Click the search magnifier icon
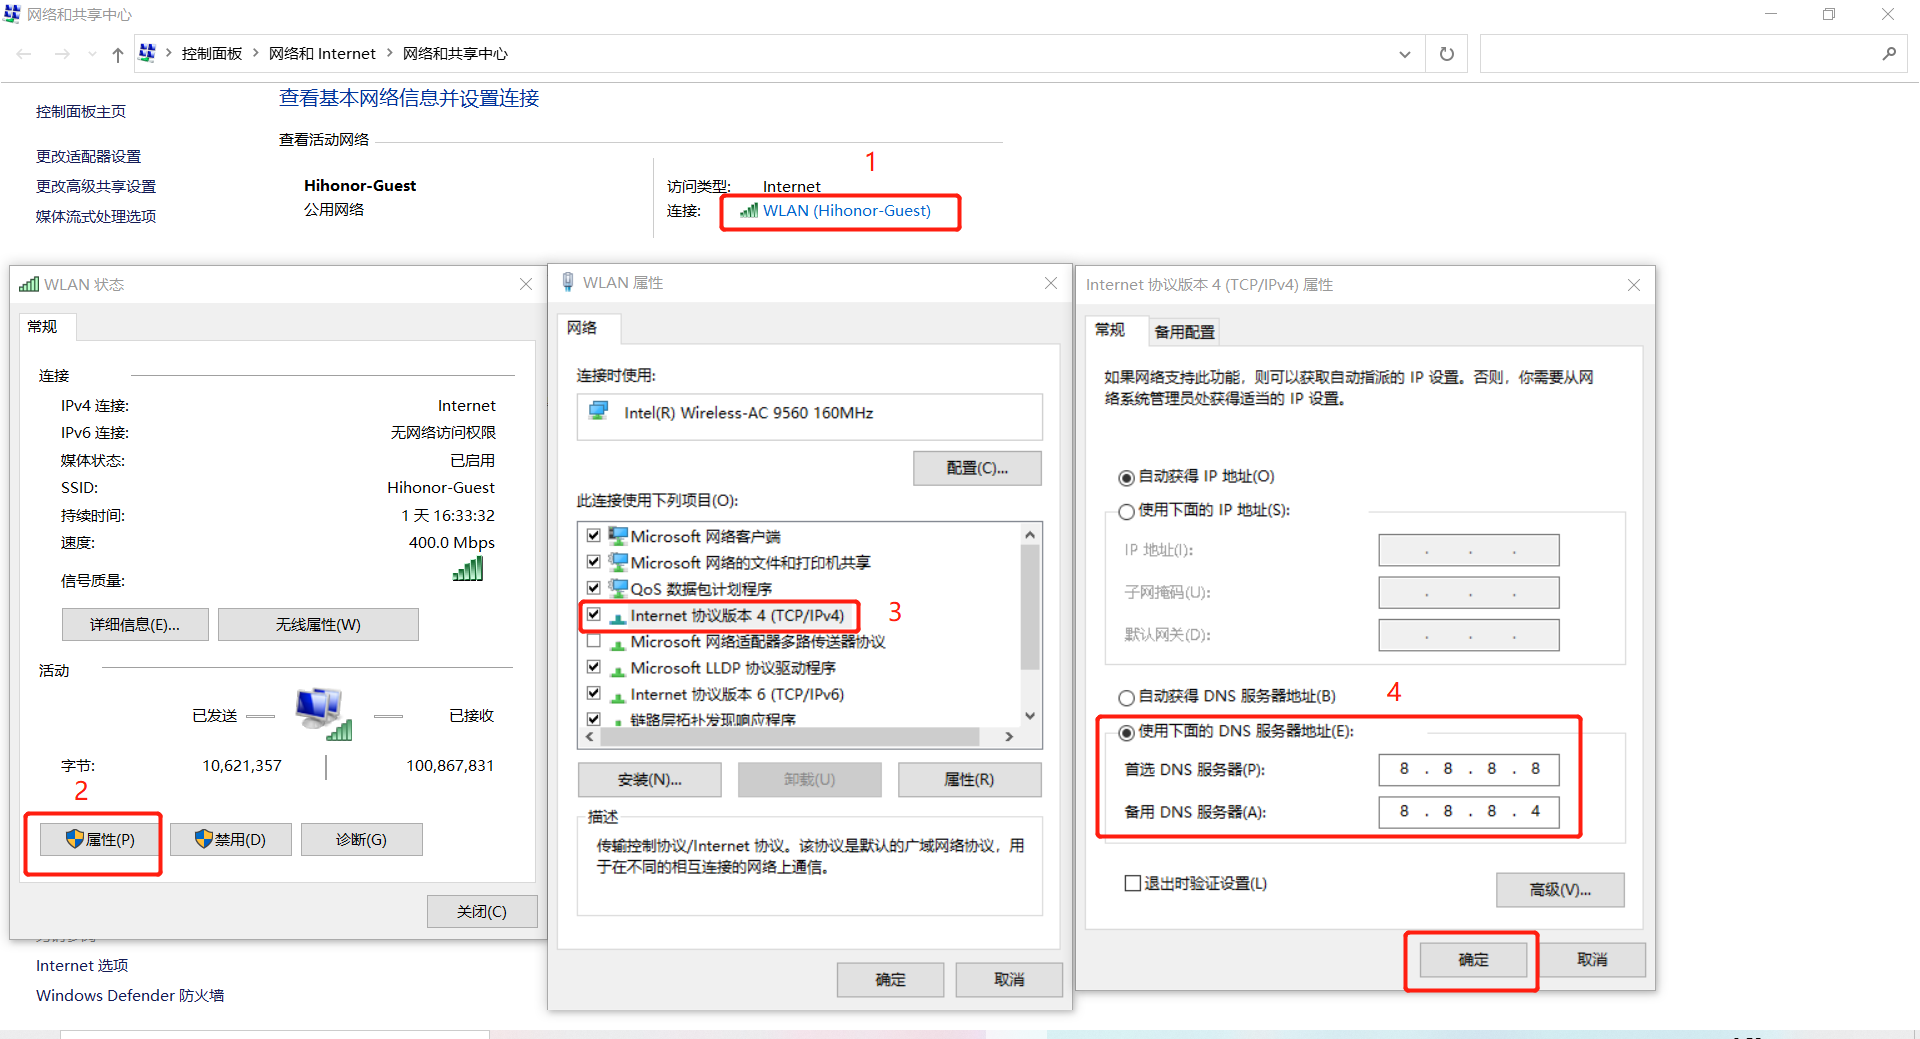This screenshot has height=1039, width=1920. (1888, 54)
